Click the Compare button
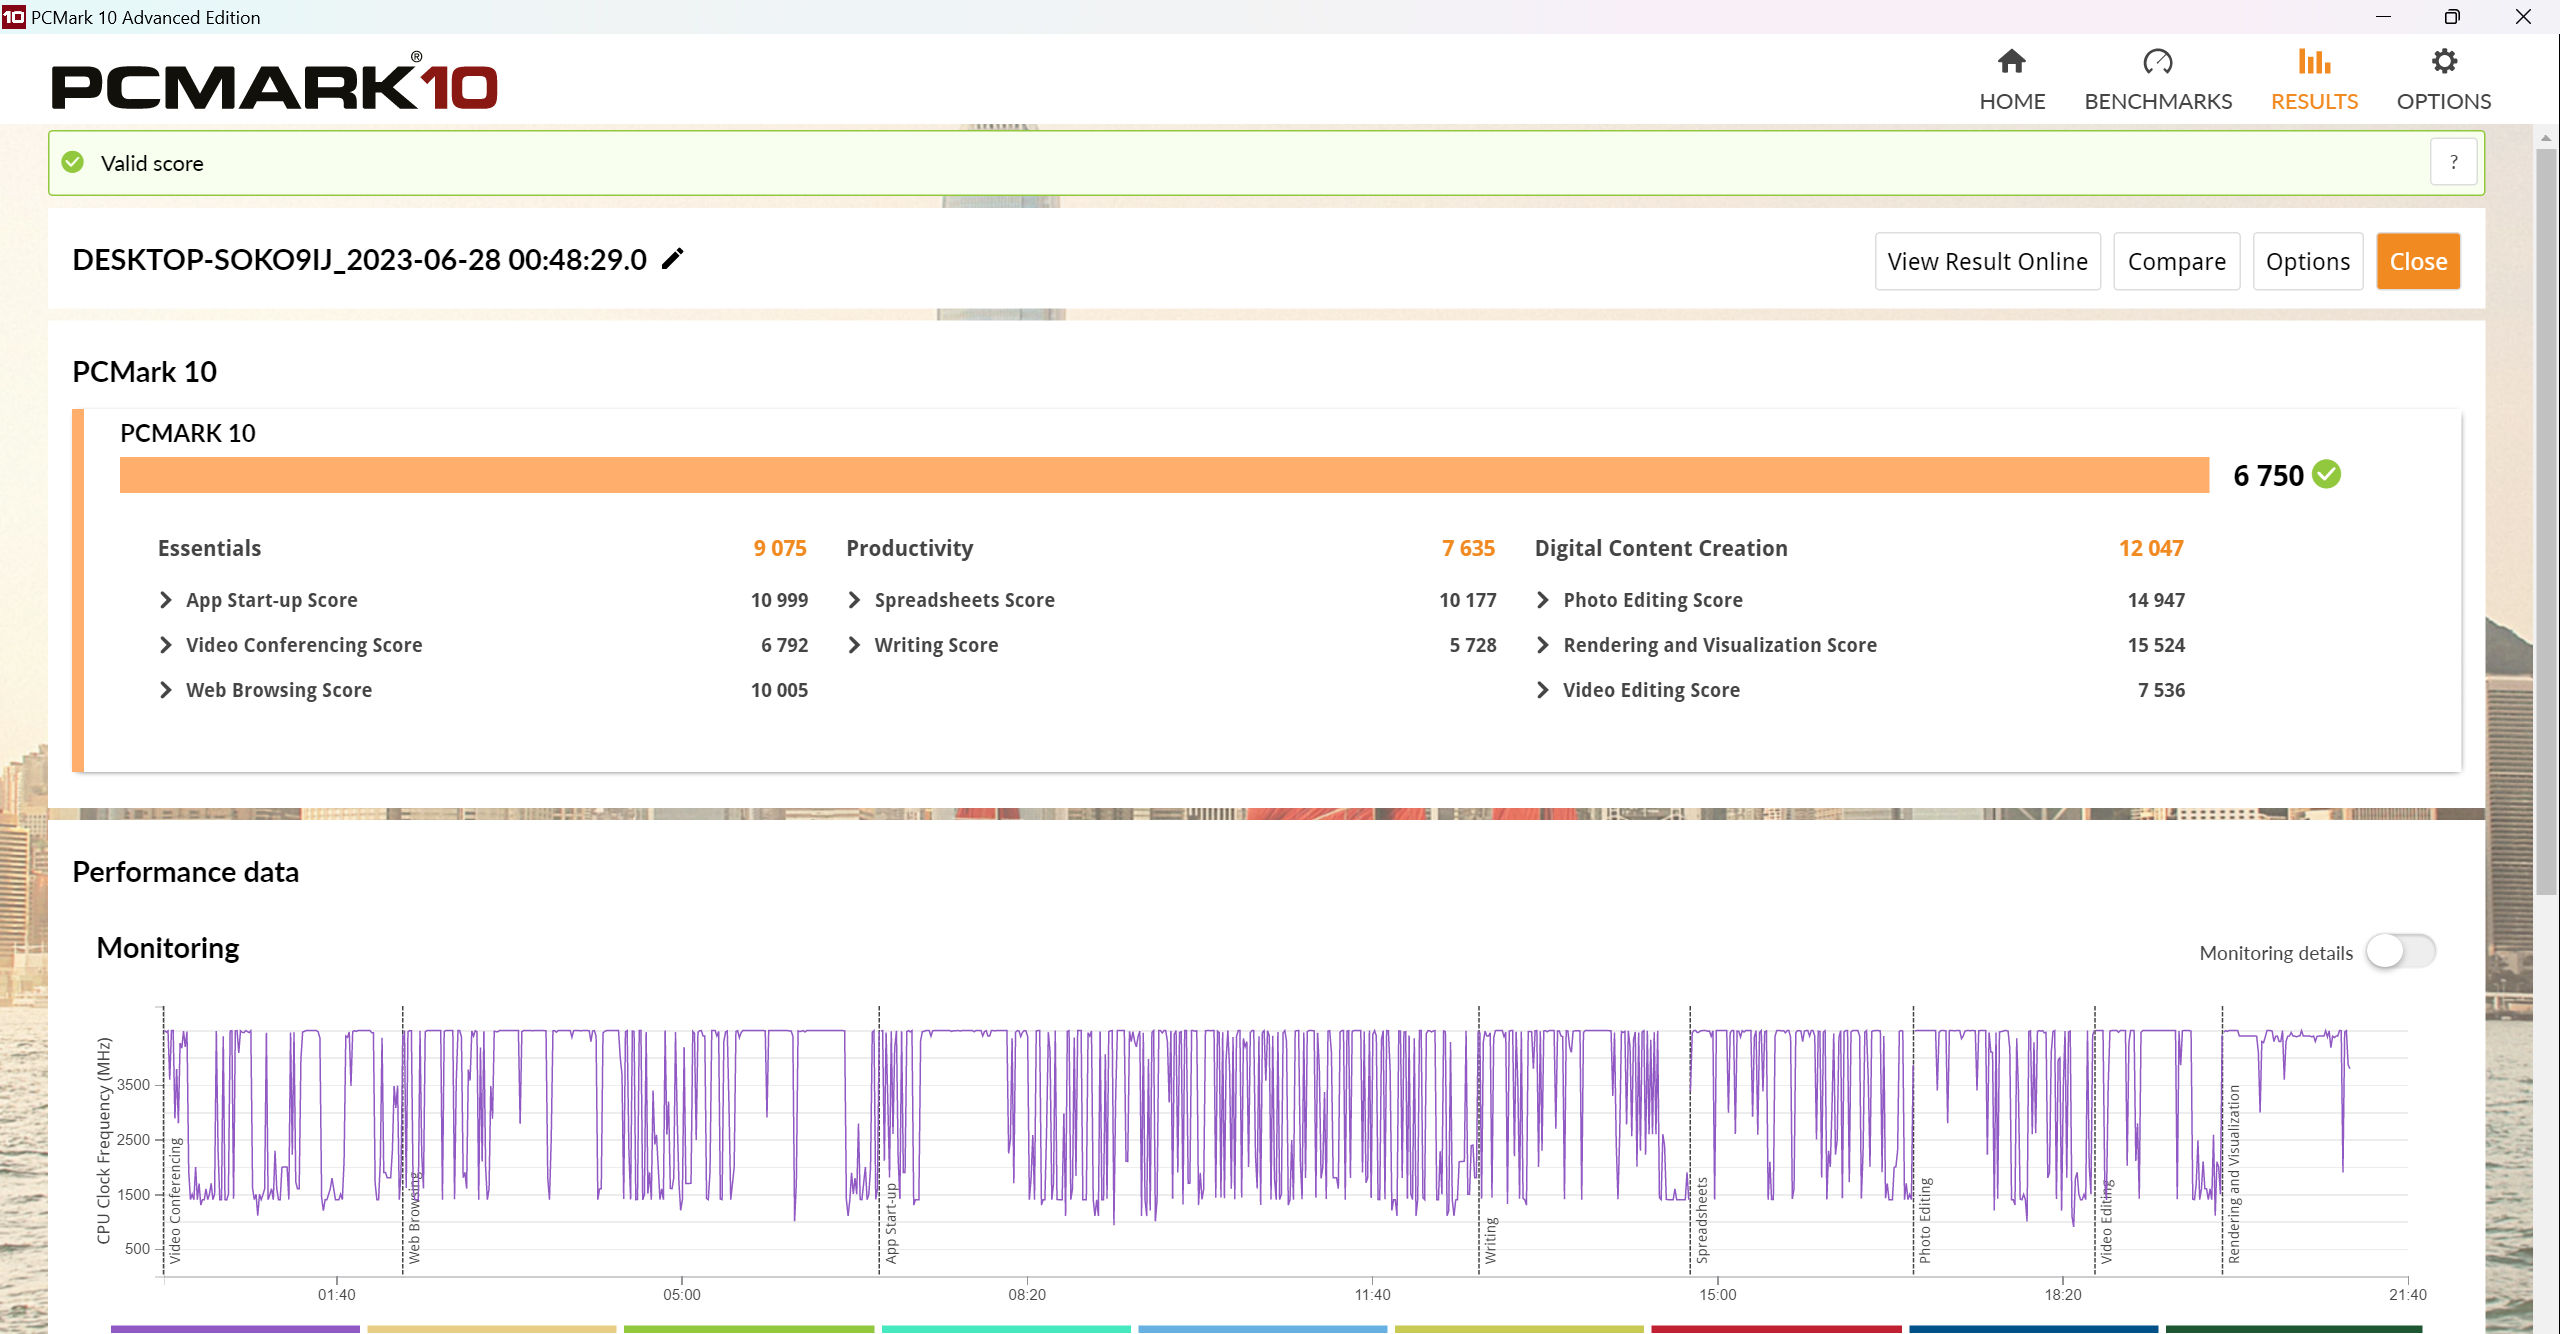The width and height of the screenshot is (2560, 1334). pos(2176,261)
